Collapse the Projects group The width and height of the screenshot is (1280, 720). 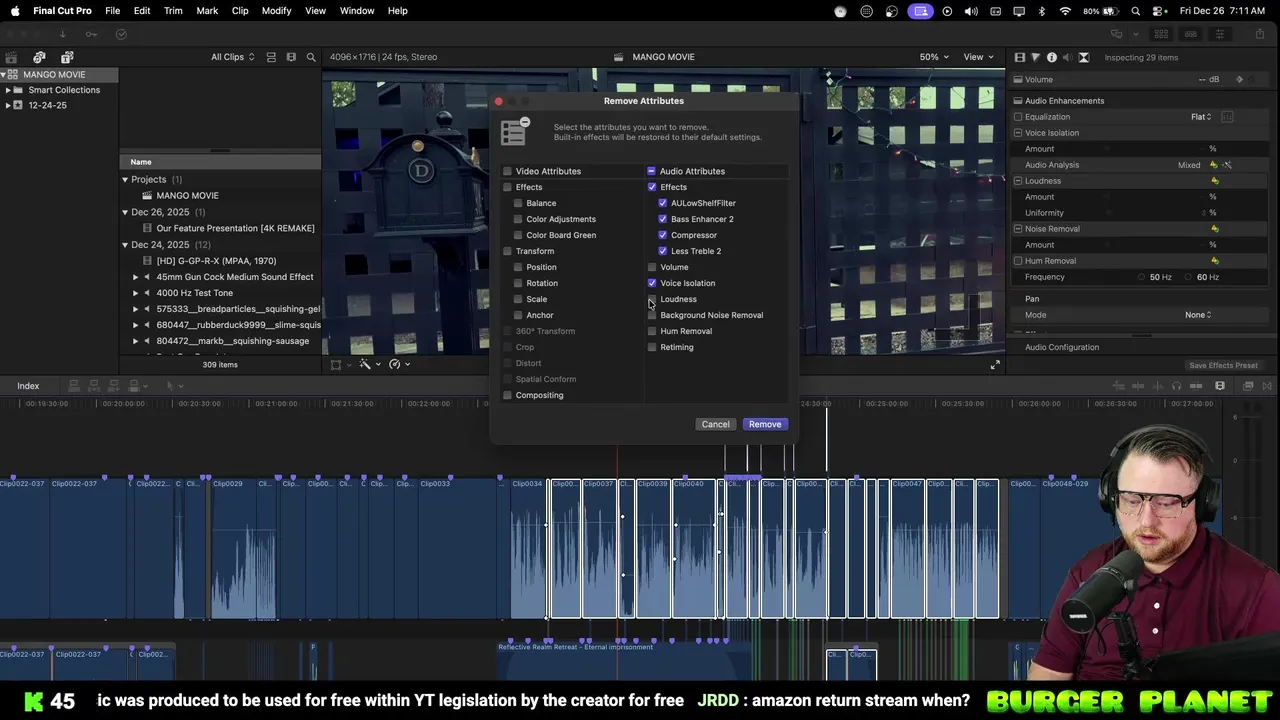(125, 180)
